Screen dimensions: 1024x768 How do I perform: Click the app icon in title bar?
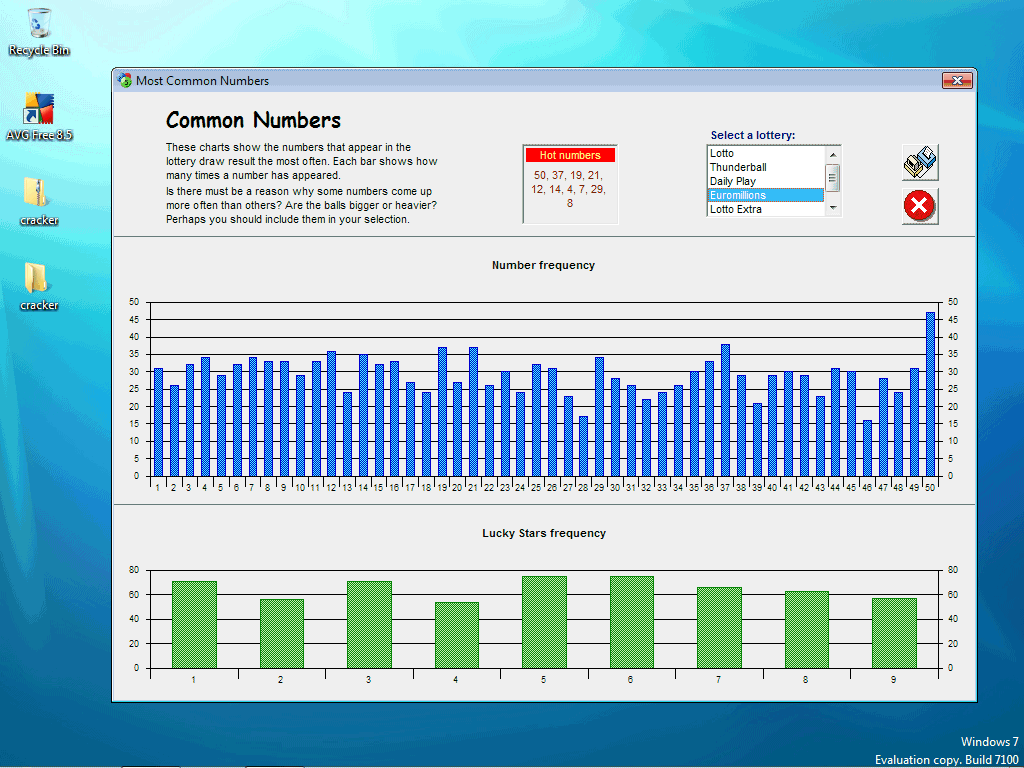[x=124, y=81]
